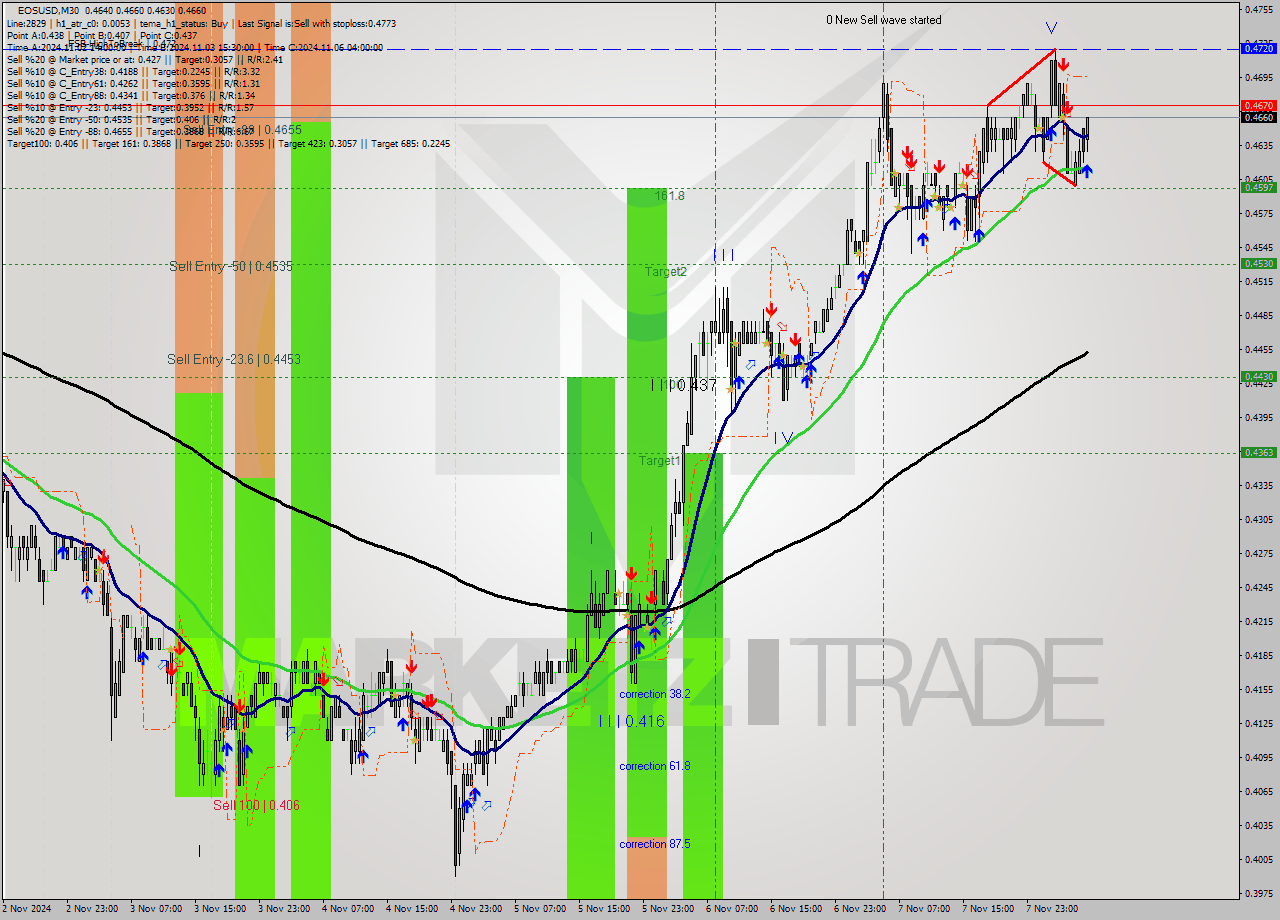Click the 0.4755 price scale value
The width and height of the screenshot is (1280, 920).
pos(1258,9)
